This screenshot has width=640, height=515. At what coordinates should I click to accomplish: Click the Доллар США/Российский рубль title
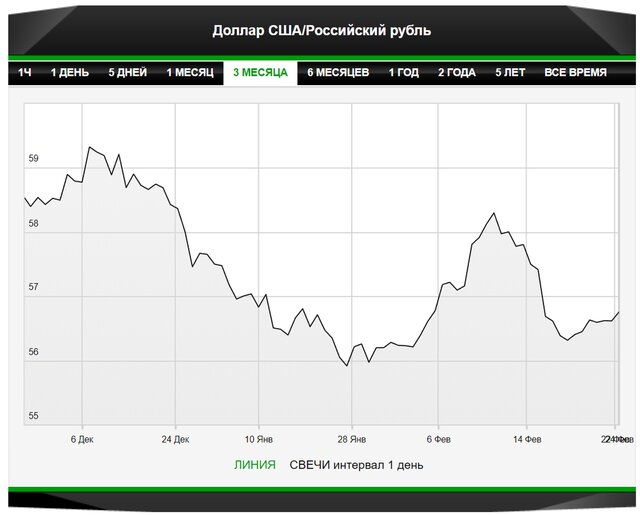click(322, 30)
